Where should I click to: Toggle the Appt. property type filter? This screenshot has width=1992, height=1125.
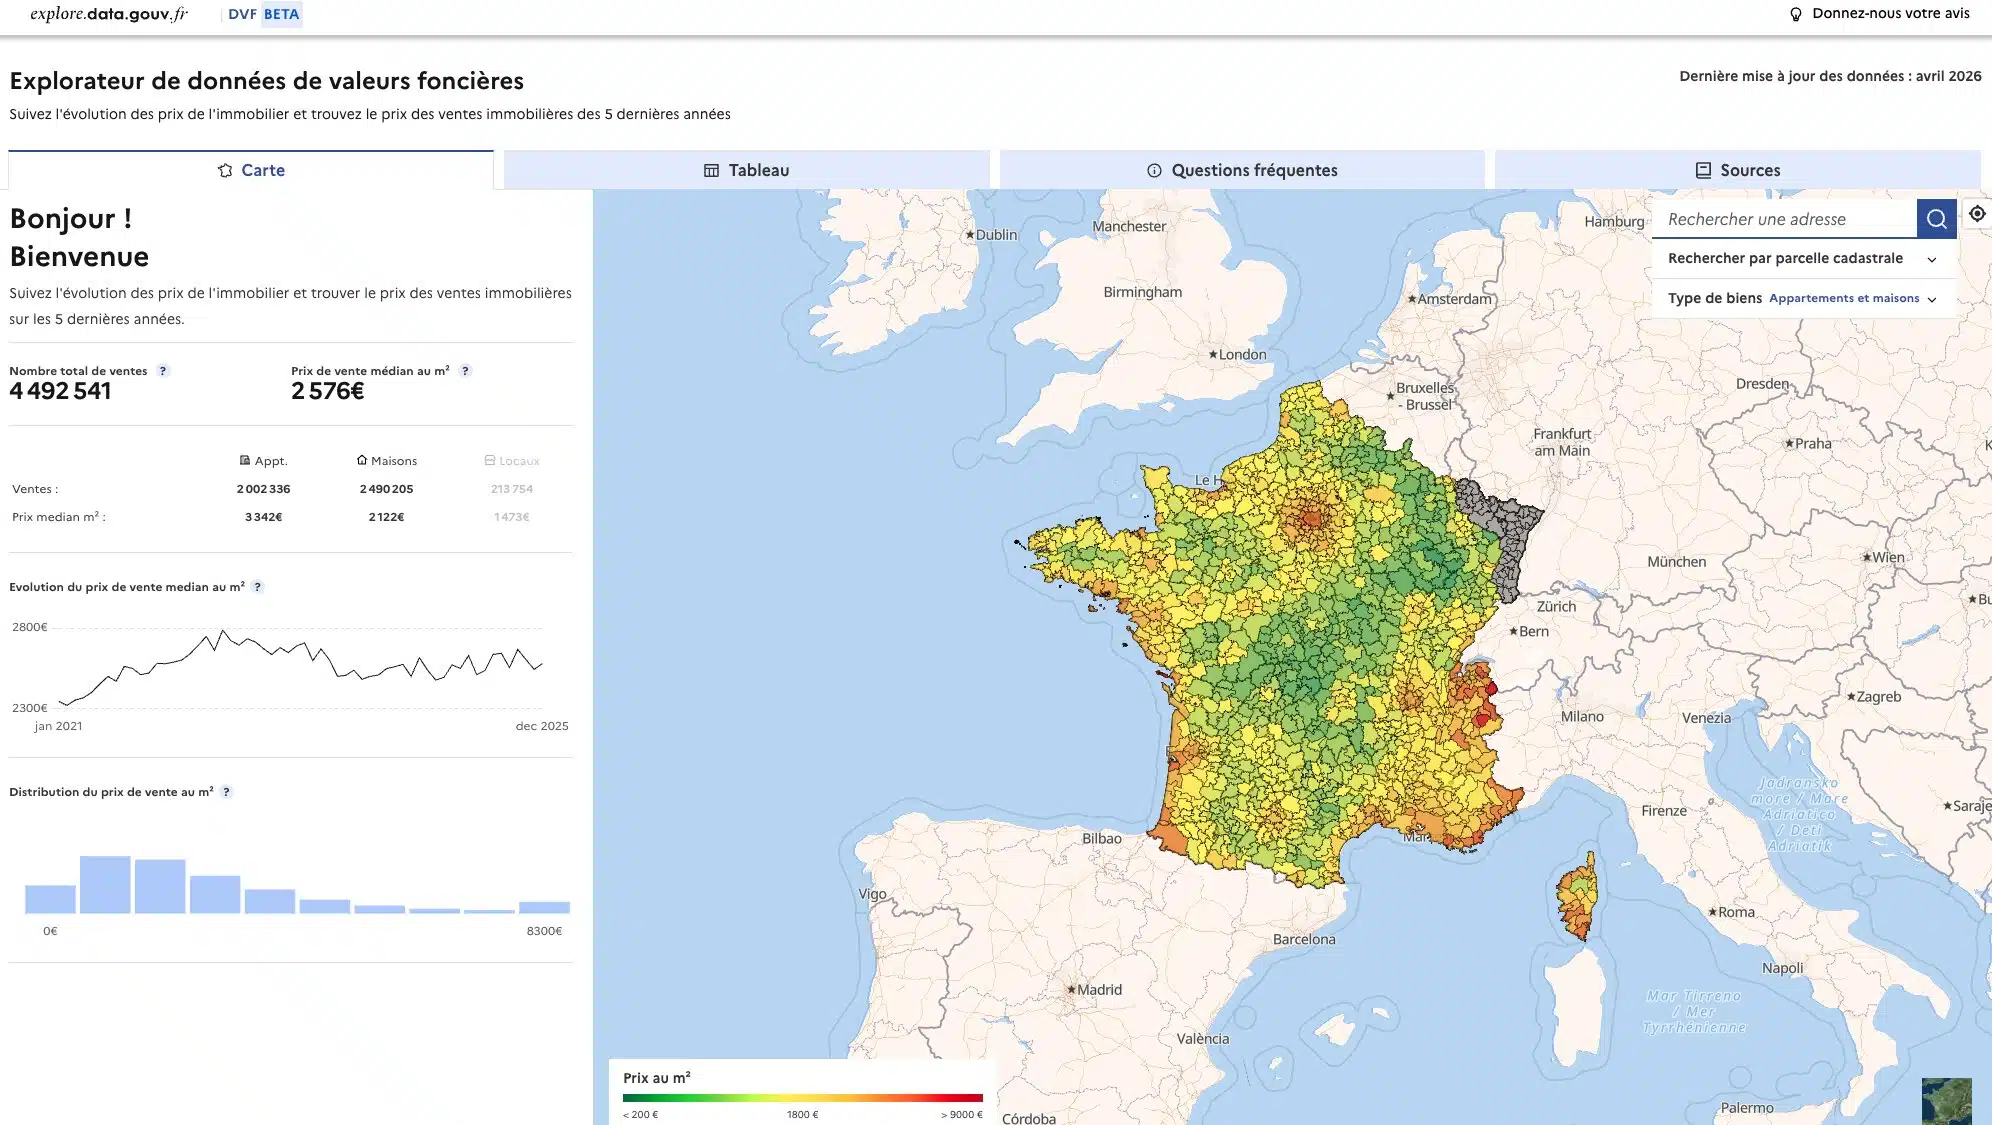(264, 461)
